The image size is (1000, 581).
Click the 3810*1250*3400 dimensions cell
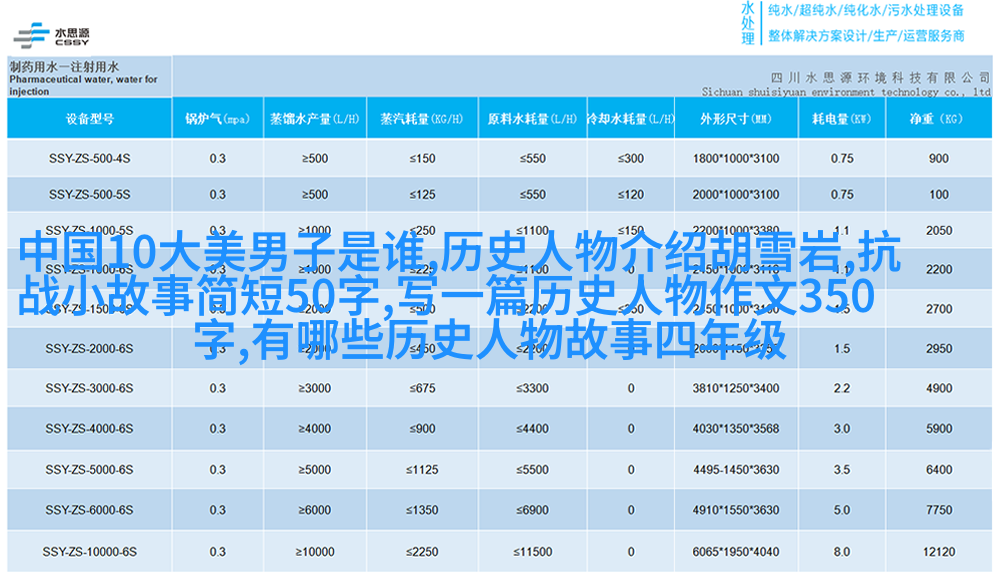[x=736, y=388]
